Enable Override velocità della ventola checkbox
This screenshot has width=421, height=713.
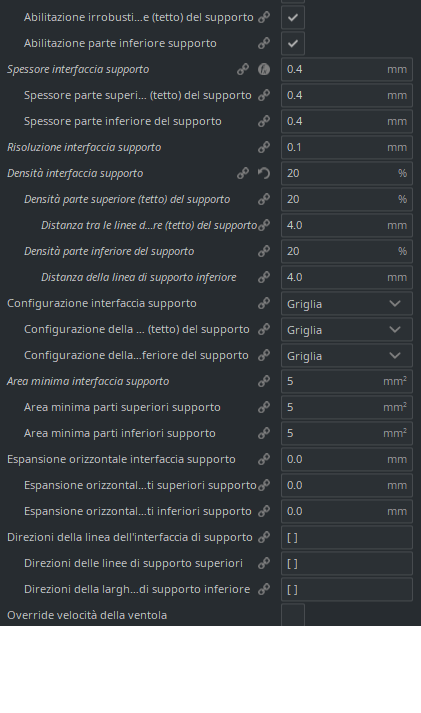tap(293, 615)
